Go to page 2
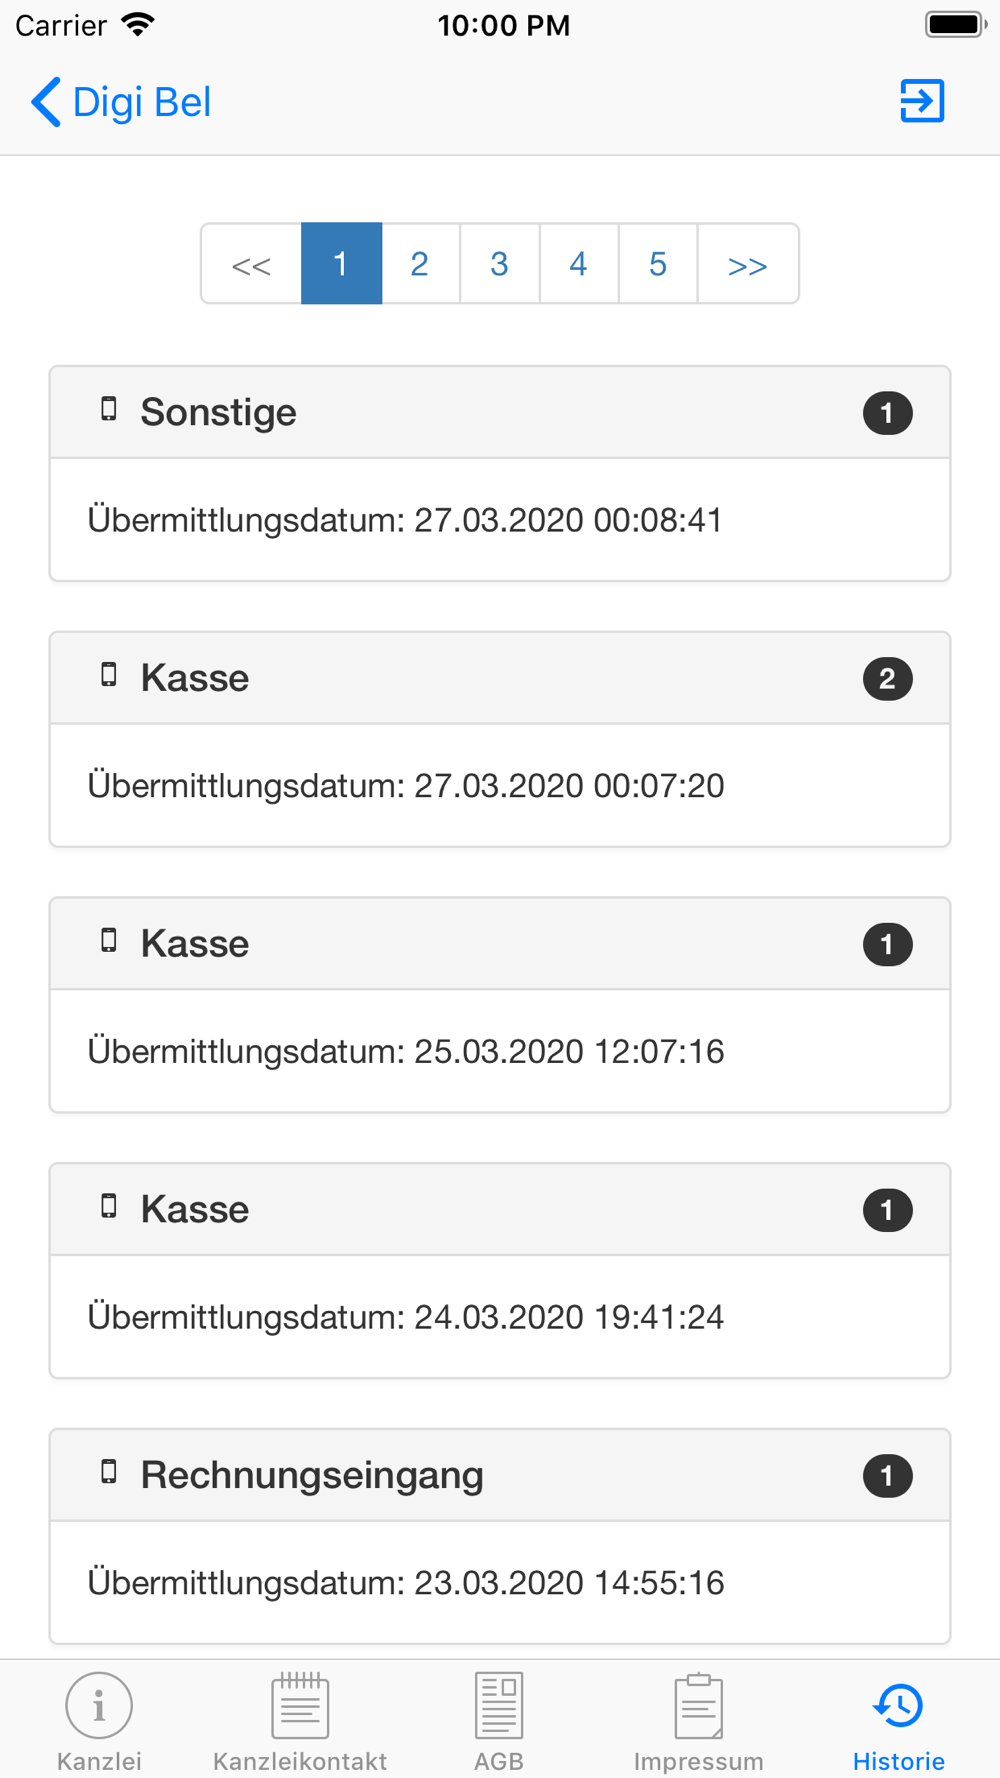 [420, 263]
